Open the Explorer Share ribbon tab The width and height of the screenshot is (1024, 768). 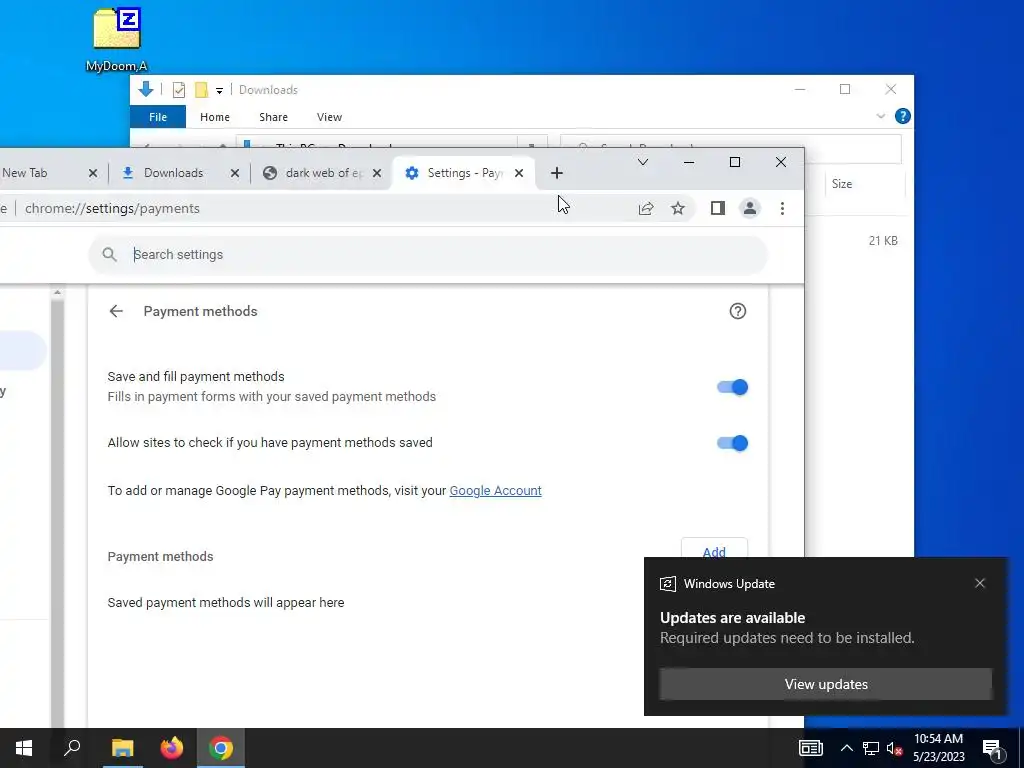tap(273, 117)
